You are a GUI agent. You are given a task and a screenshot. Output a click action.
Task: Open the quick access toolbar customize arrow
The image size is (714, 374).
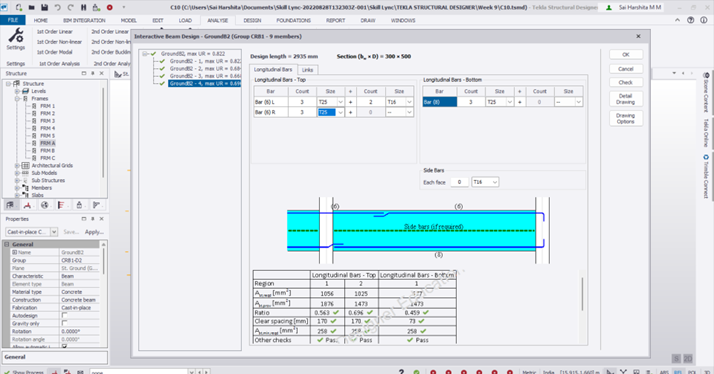pyautogui.click(x=123, y=7)
